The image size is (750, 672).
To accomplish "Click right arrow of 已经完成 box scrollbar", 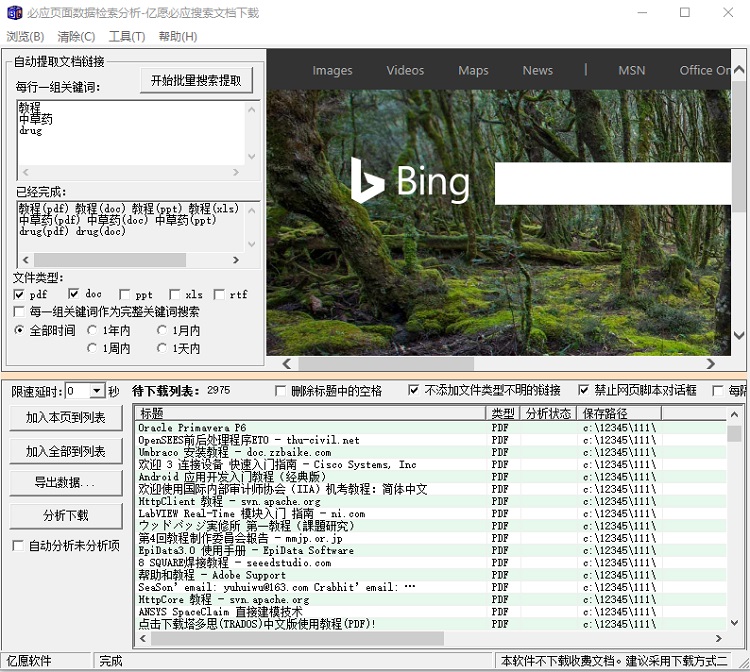I will (x=235, y=260).
